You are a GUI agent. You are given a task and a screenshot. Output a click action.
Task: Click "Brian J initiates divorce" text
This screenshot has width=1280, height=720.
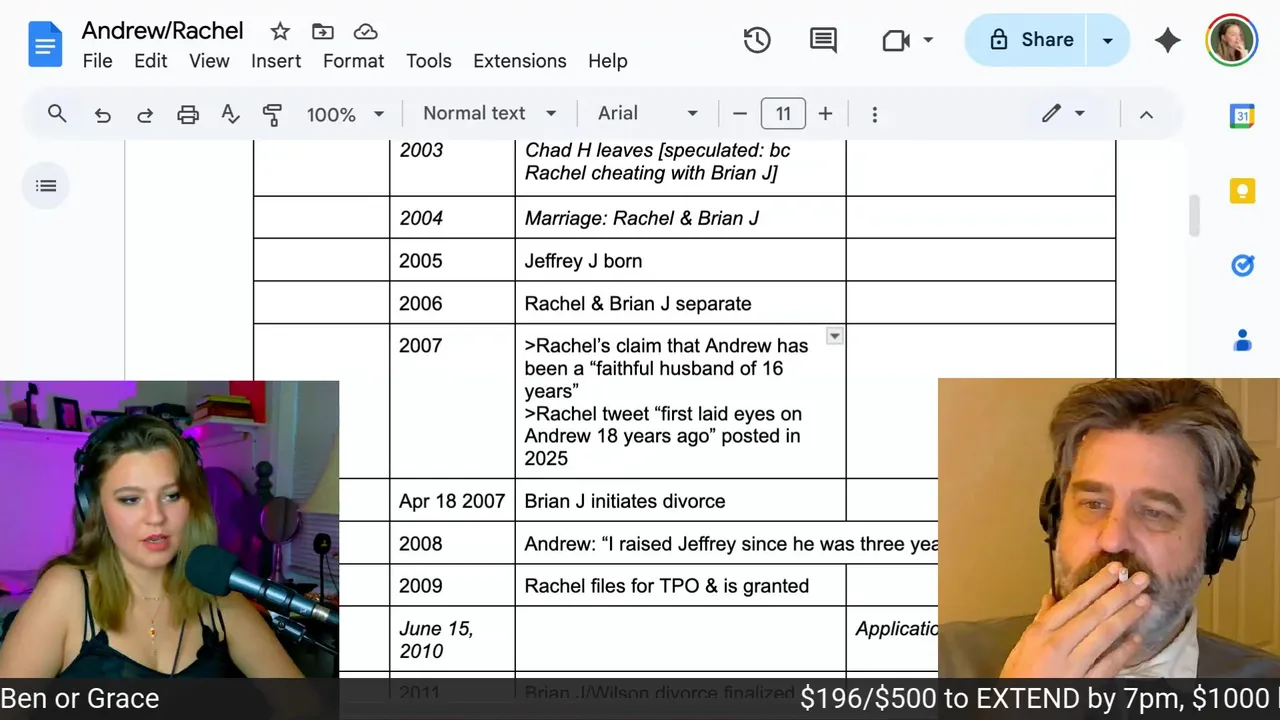click(x=625, y=501)
